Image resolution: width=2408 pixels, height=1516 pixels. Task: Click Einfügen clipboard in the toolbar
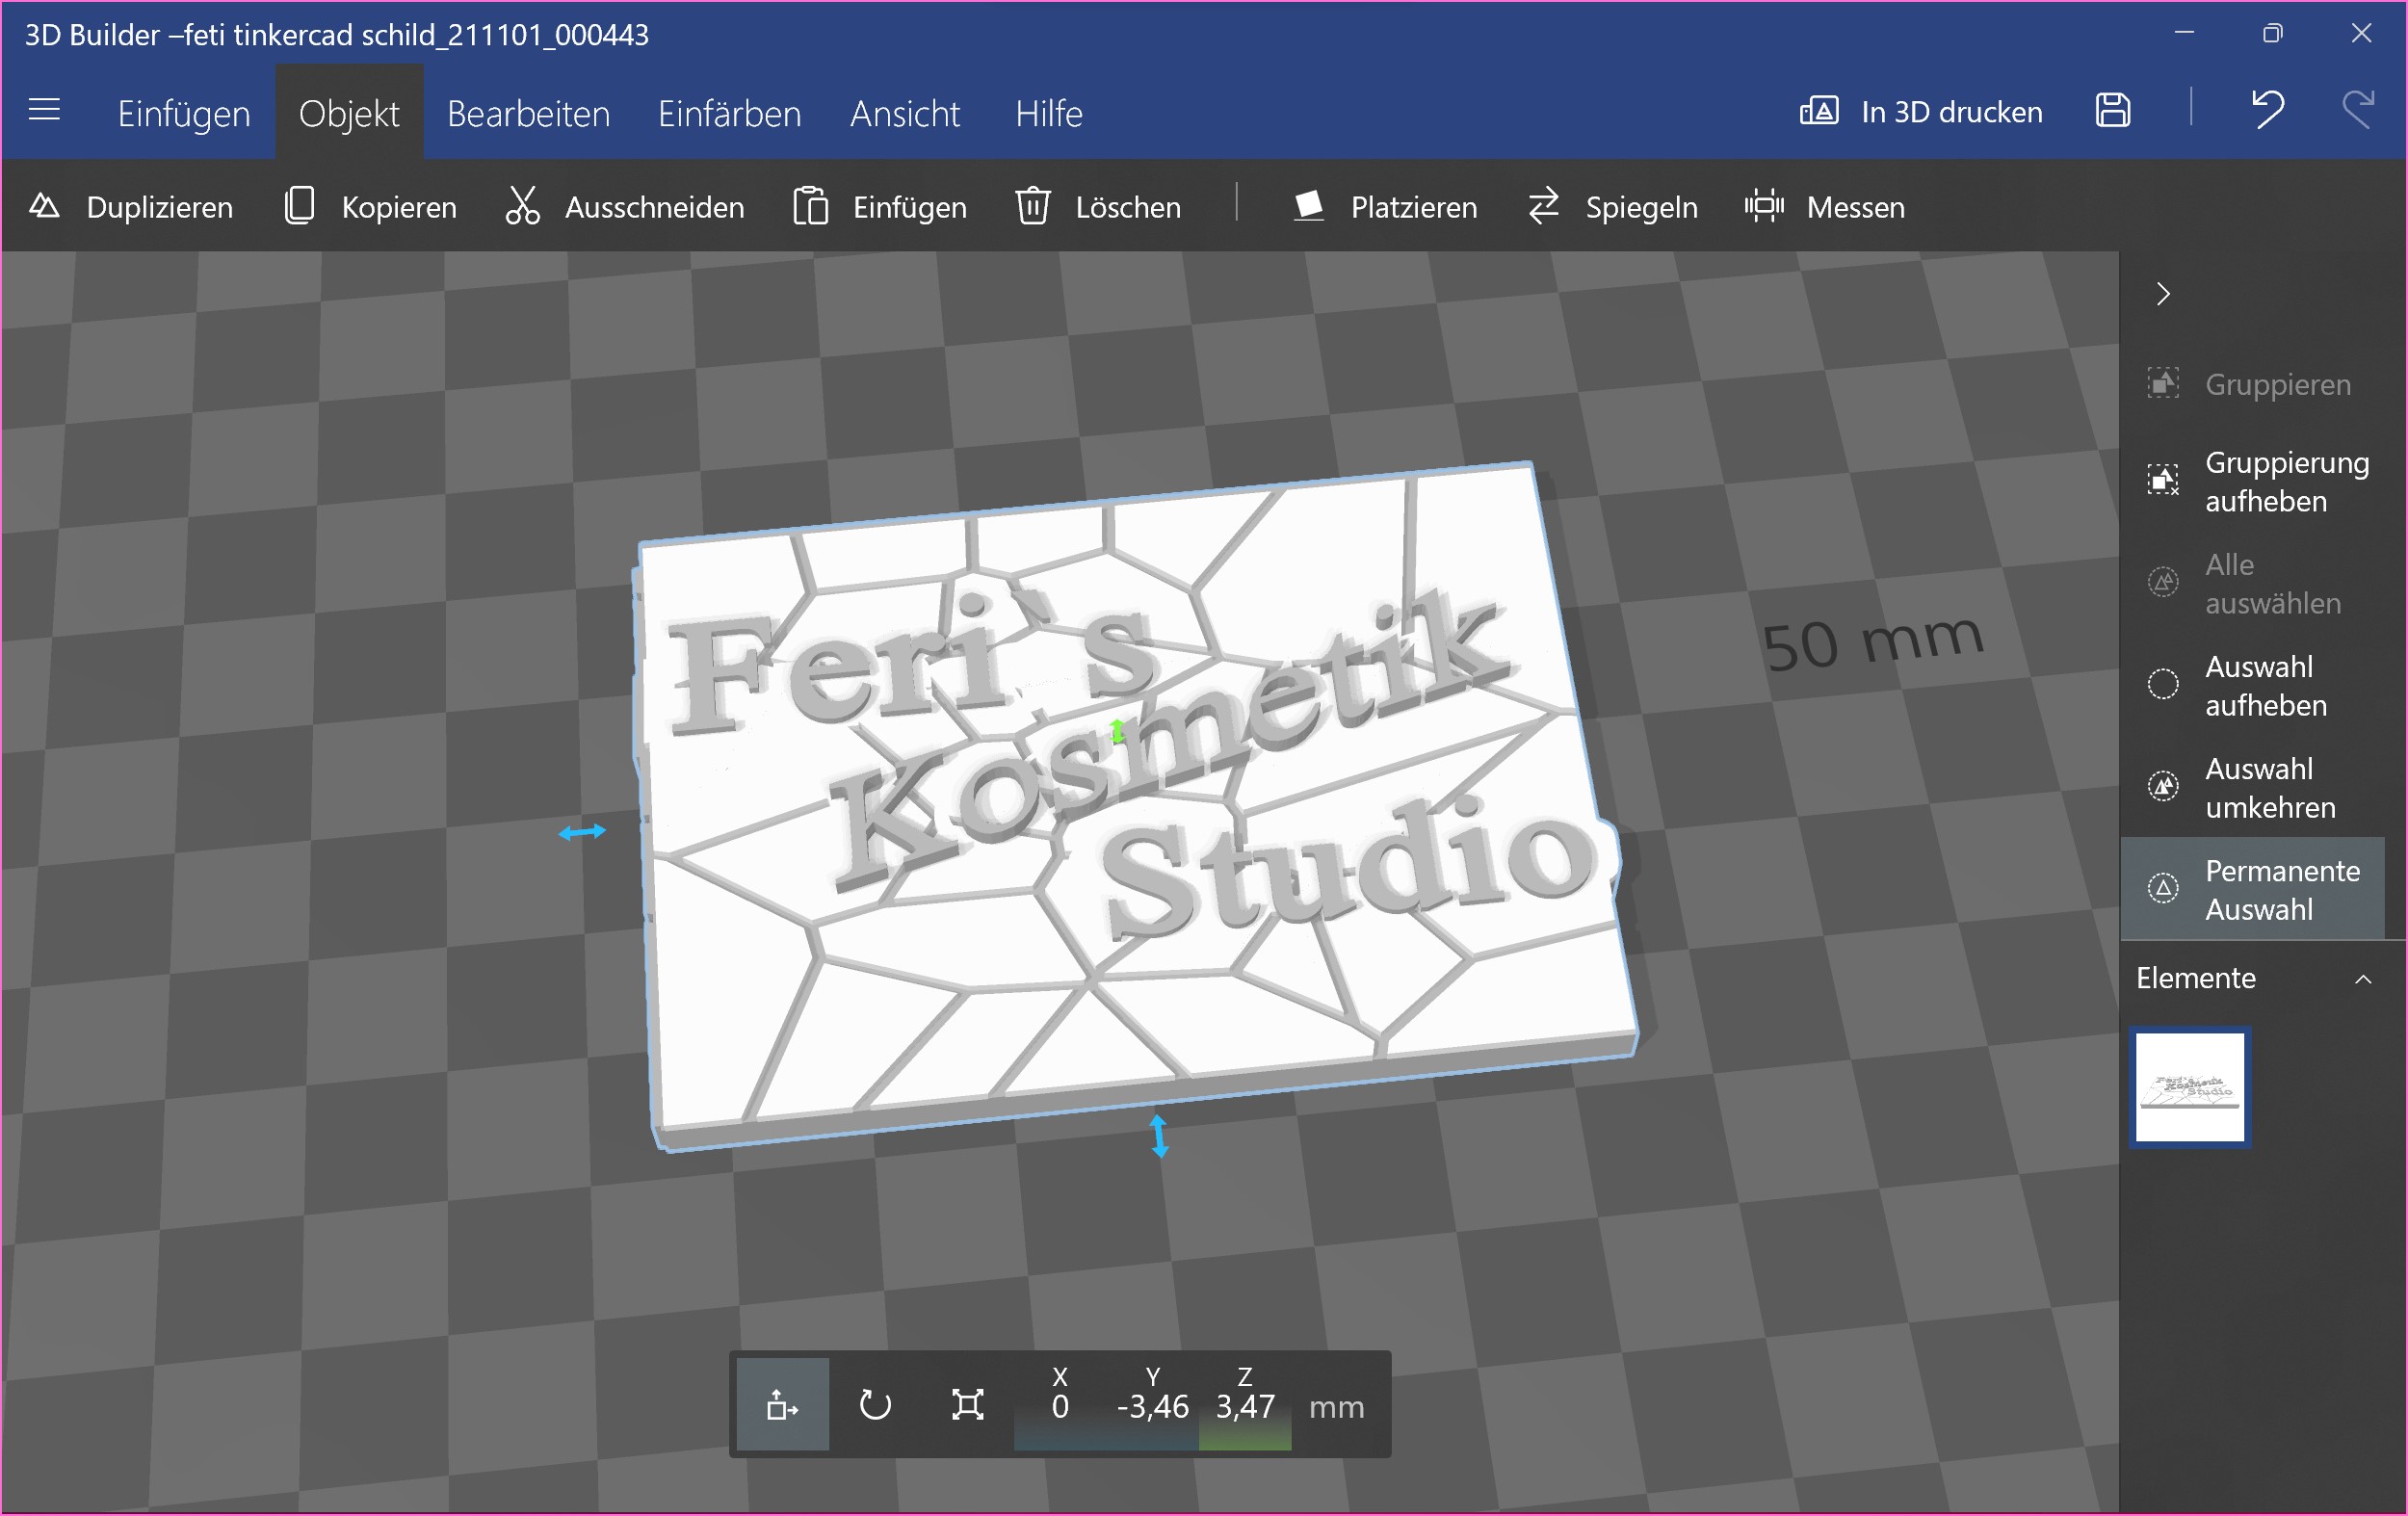(880, 207)
